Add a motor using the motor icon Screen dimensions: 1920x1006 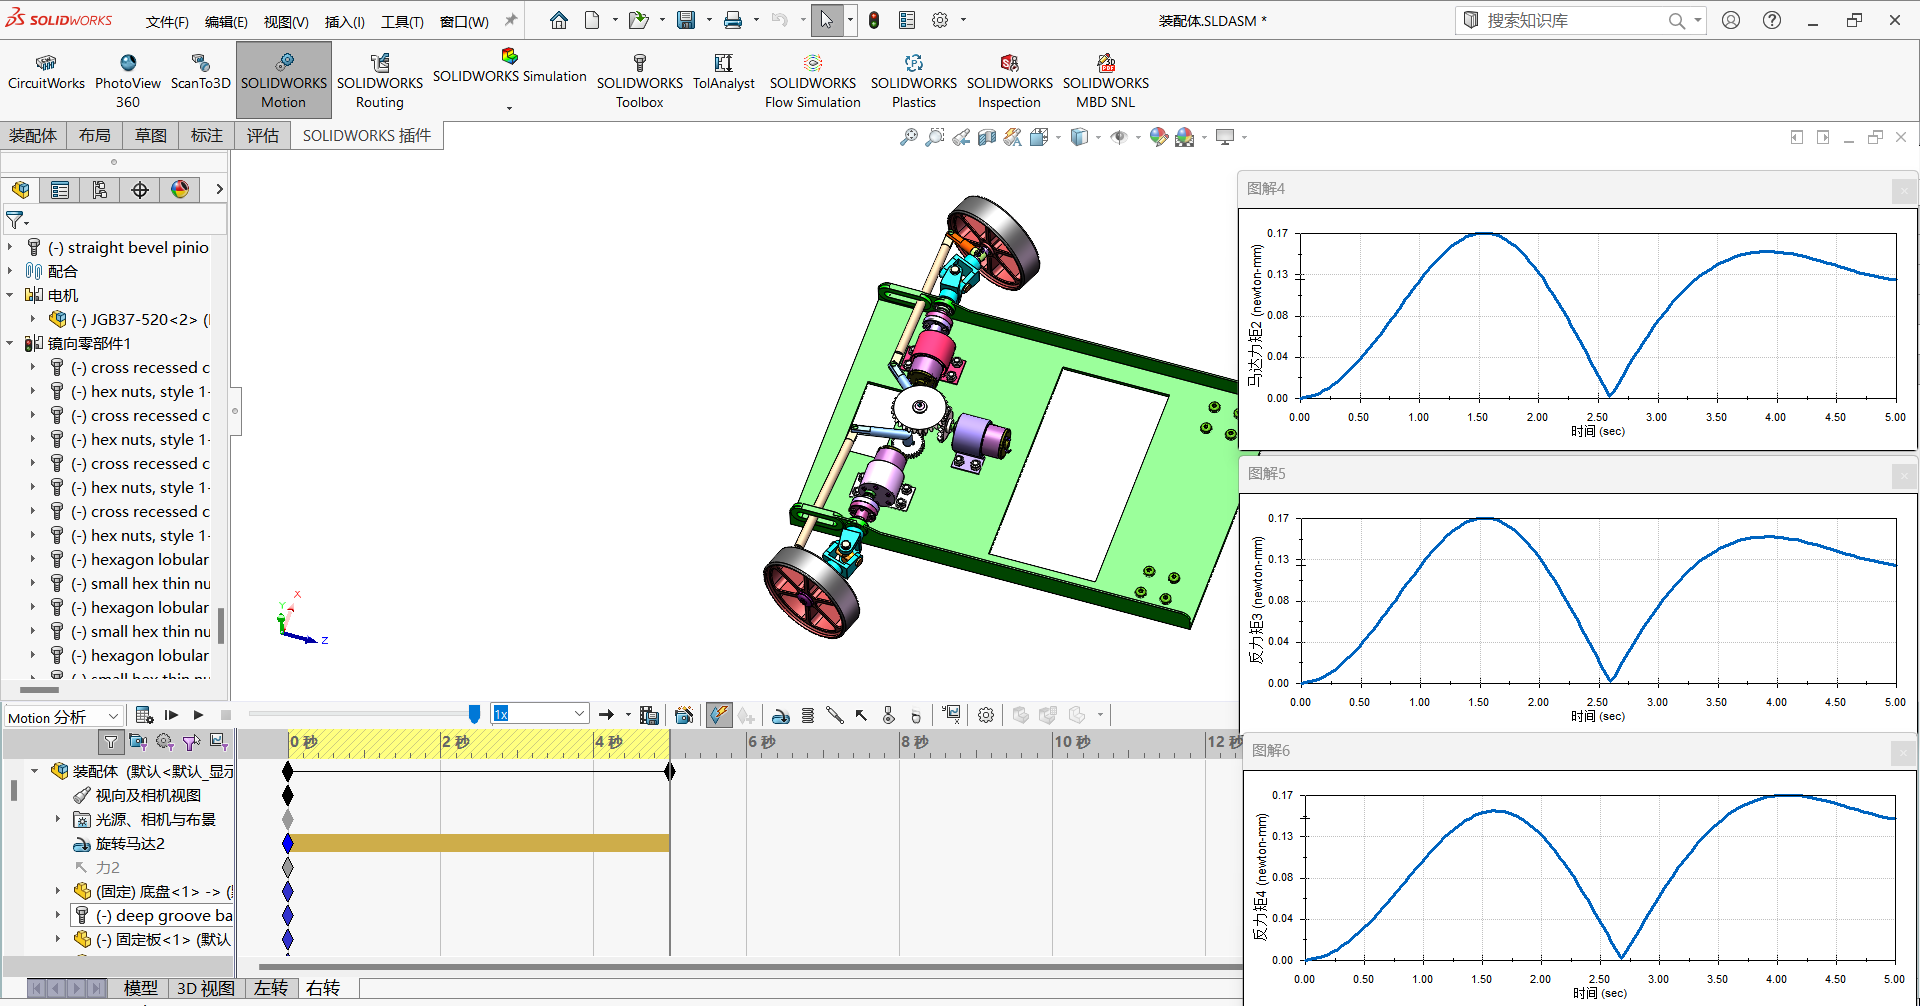point(781,715)
